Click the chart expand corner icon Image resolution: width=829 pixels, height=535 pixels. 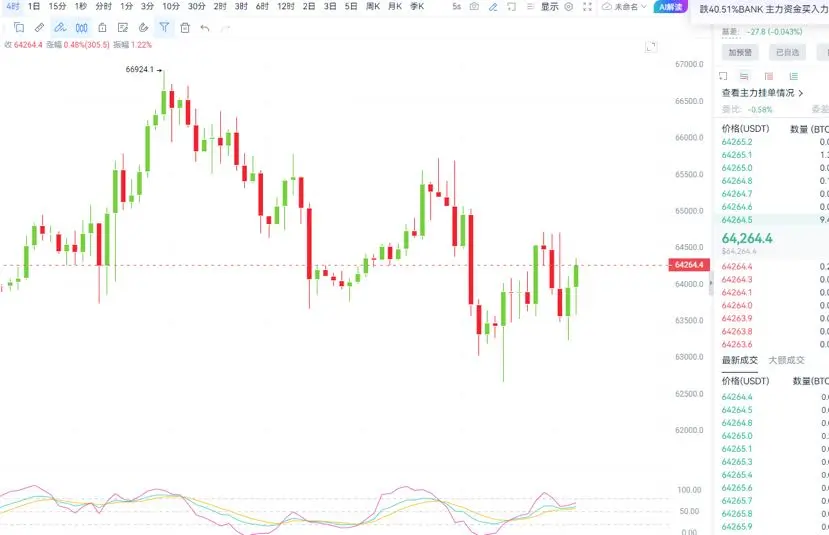tap(651, 47)
